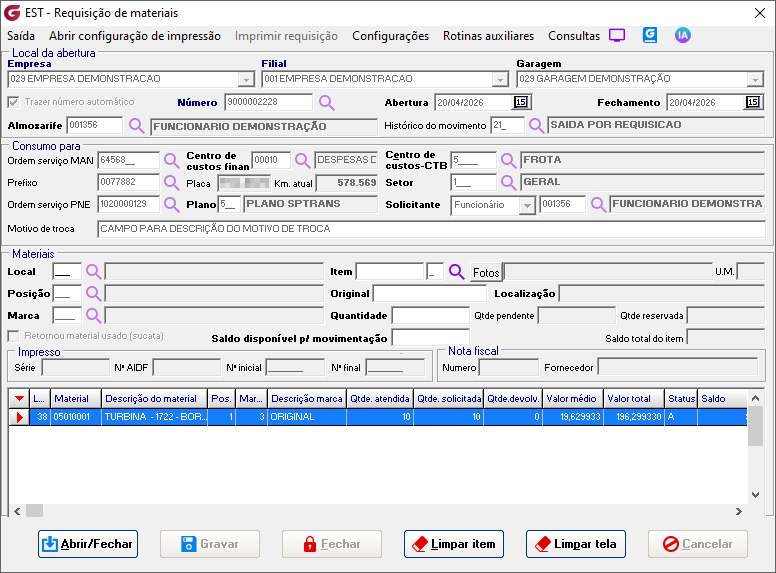Select material code cell 05010001
Screen dimensions: 776x573
(76, 417)
